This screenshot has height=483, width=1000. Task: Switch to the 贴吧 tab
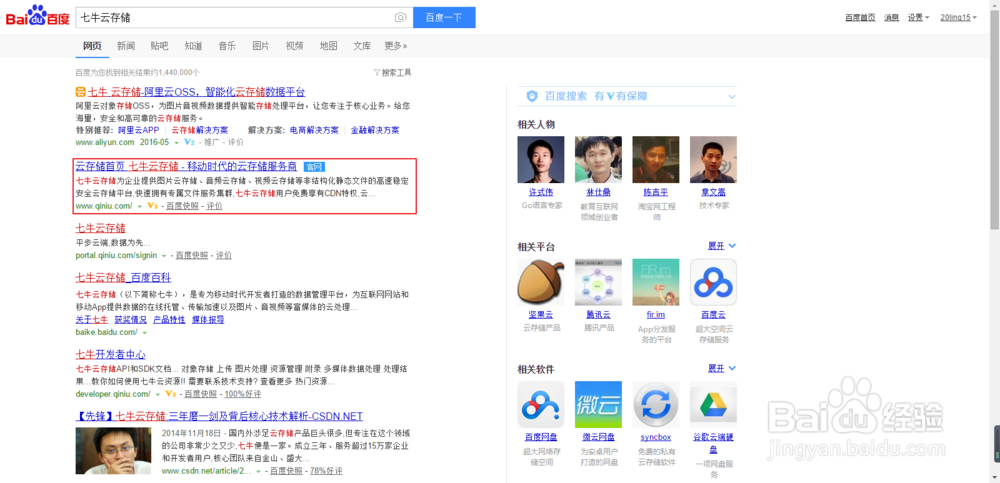pos(159,45)
